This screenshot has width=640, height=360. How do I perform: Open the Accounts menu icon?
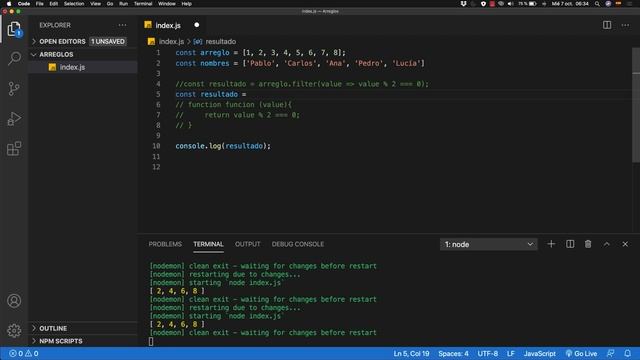point(14,301)
